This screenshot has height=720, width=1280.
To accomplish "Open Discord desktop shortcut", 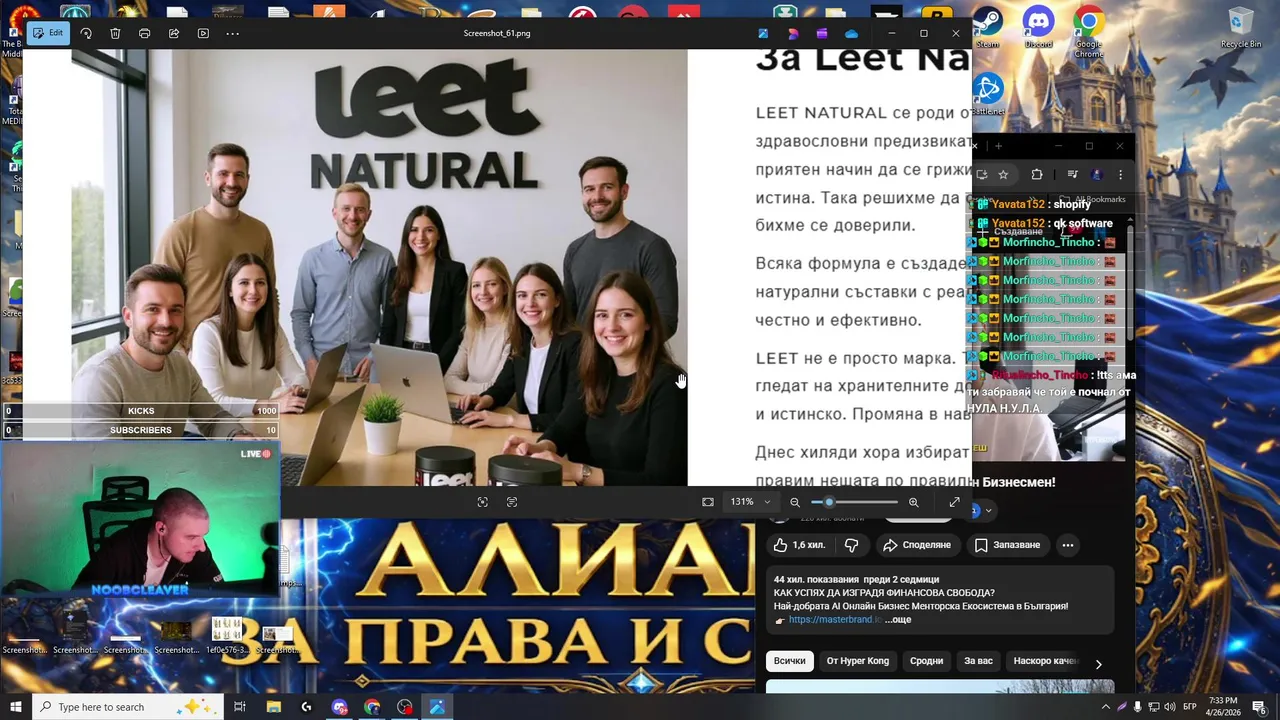I will [x=1038, y=27].
